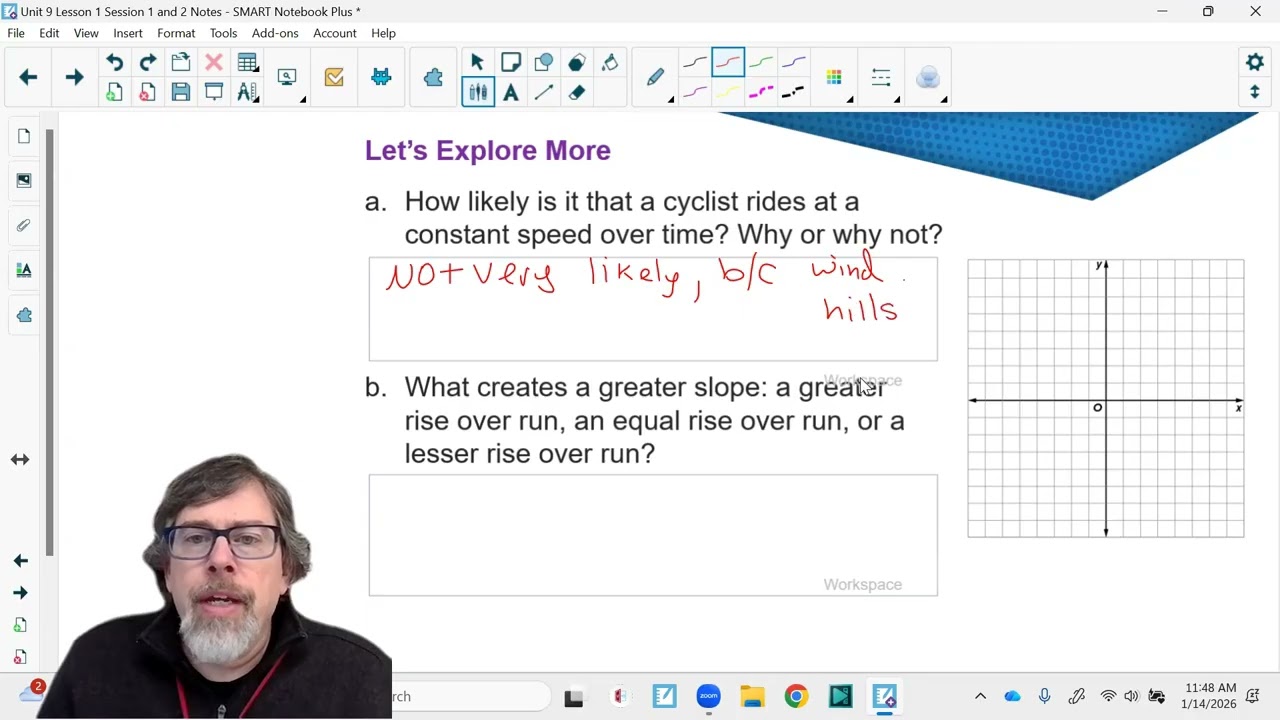This screenshot has height=720, width=1280.
Task: Redo the last action
Action: (x=147, y=63)
